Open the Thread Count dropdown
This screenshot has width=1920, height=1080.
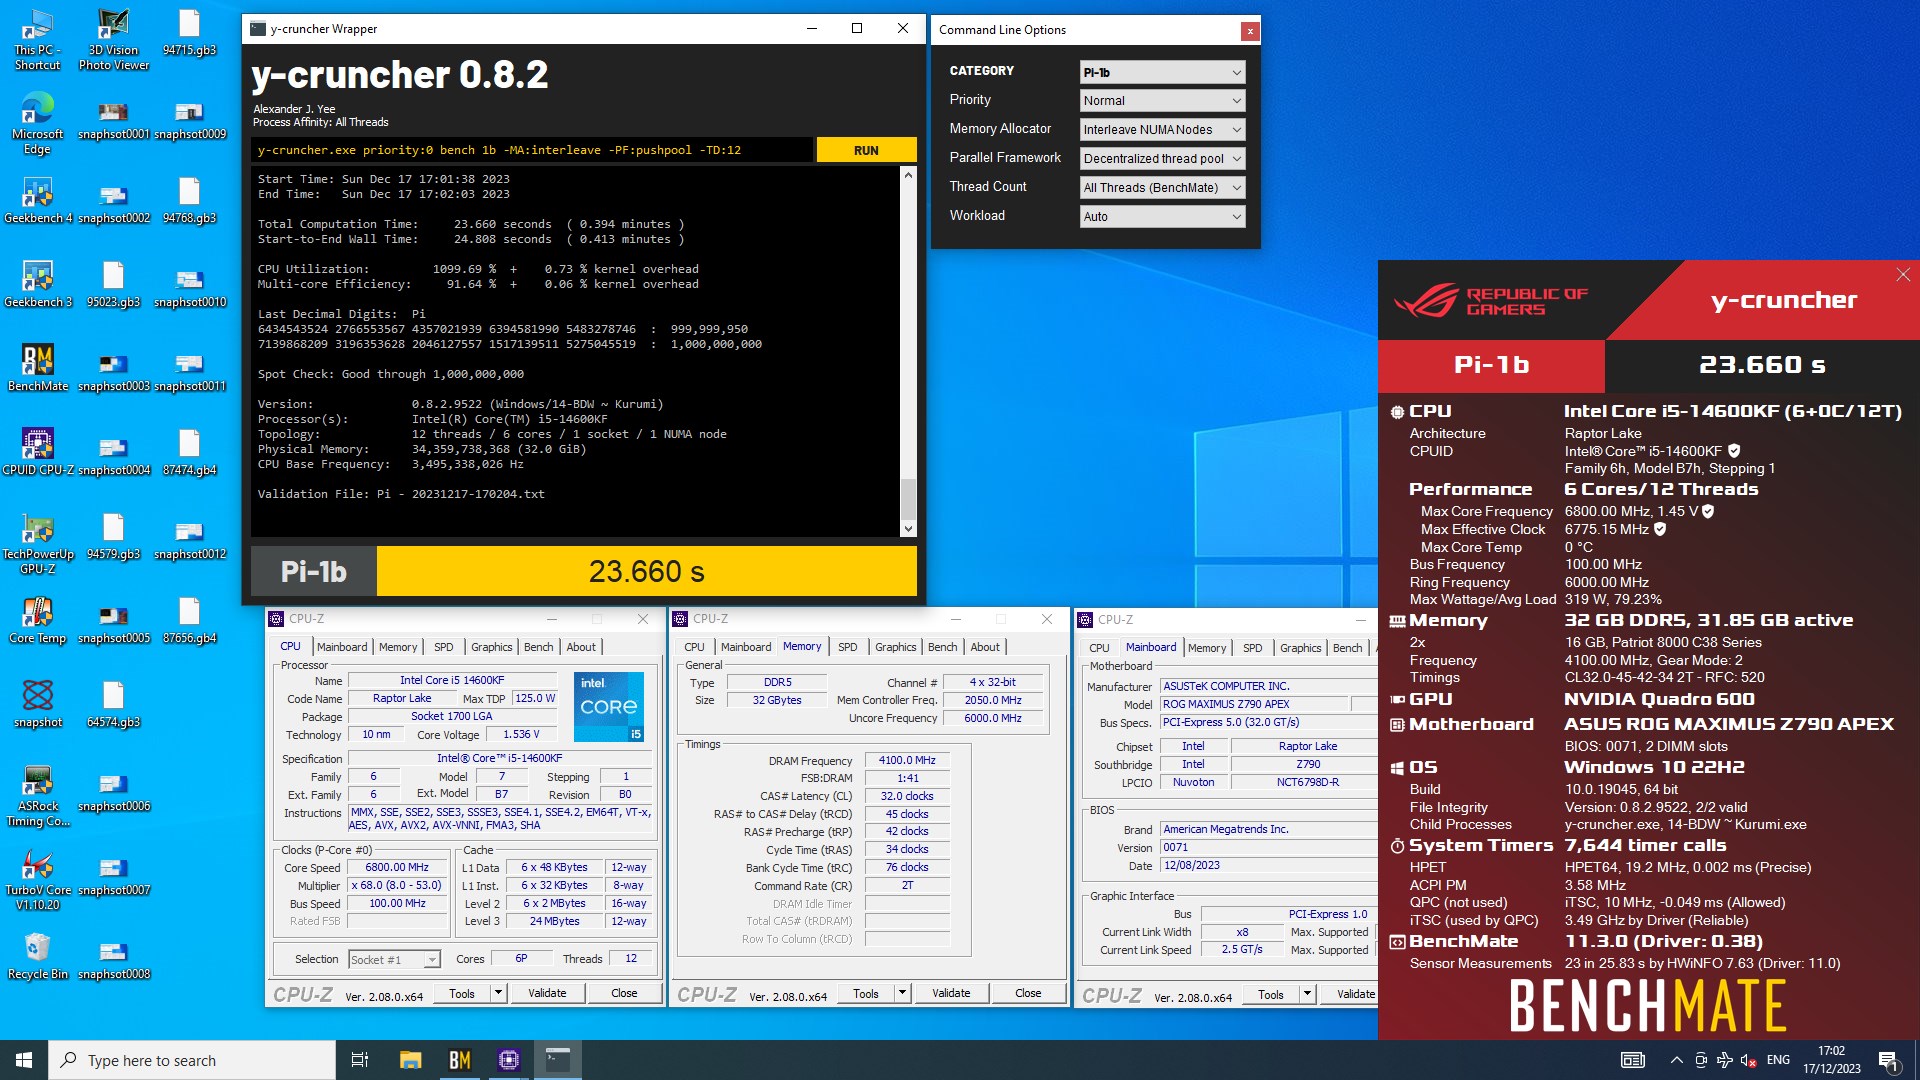click(x=1163, y=188)
